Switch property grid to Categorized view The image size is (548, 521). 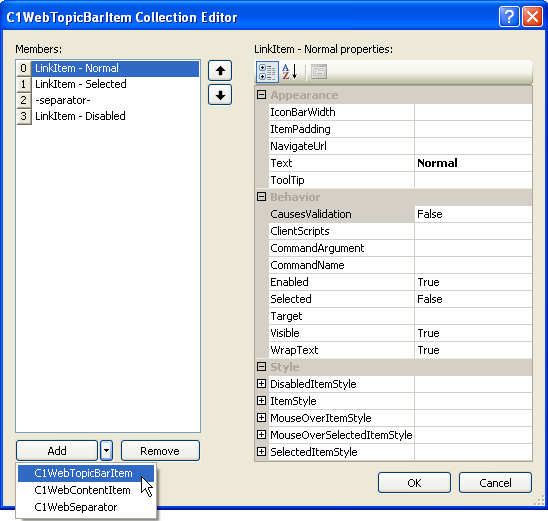click(x=267, y=72)
